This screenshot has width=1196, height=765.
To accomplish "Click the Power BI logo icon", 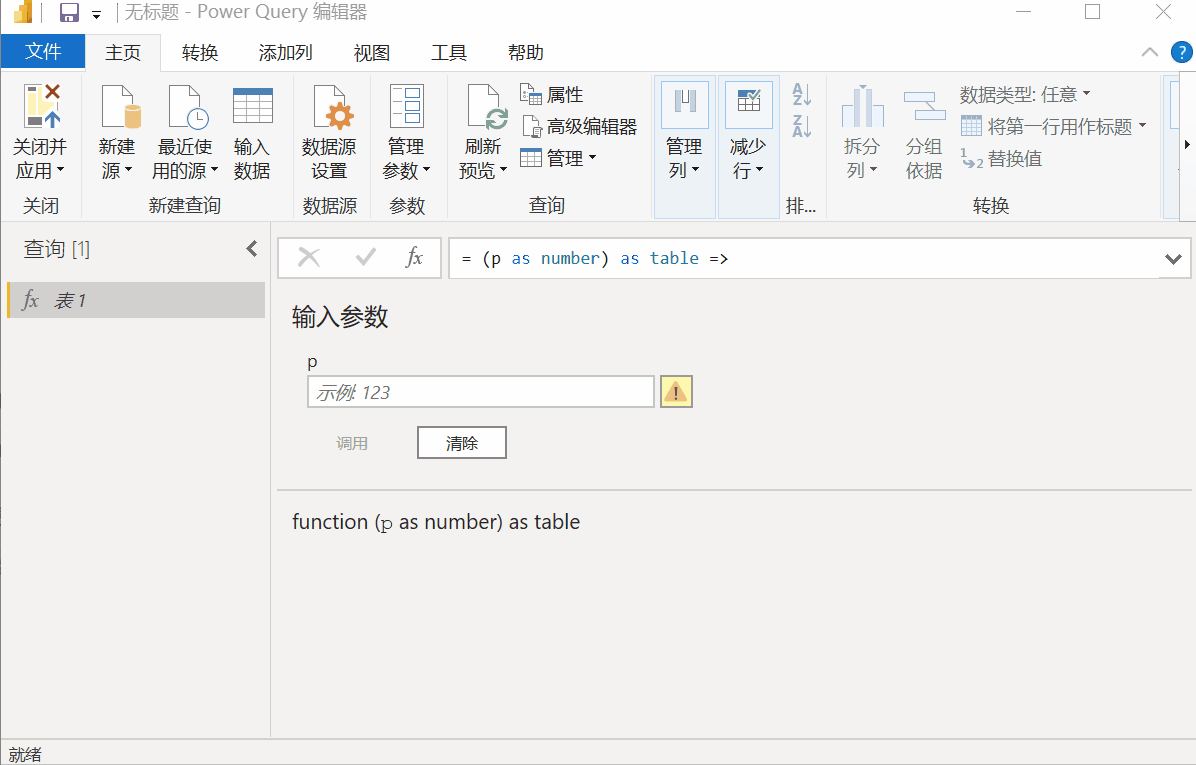I will tap(23, 11).
